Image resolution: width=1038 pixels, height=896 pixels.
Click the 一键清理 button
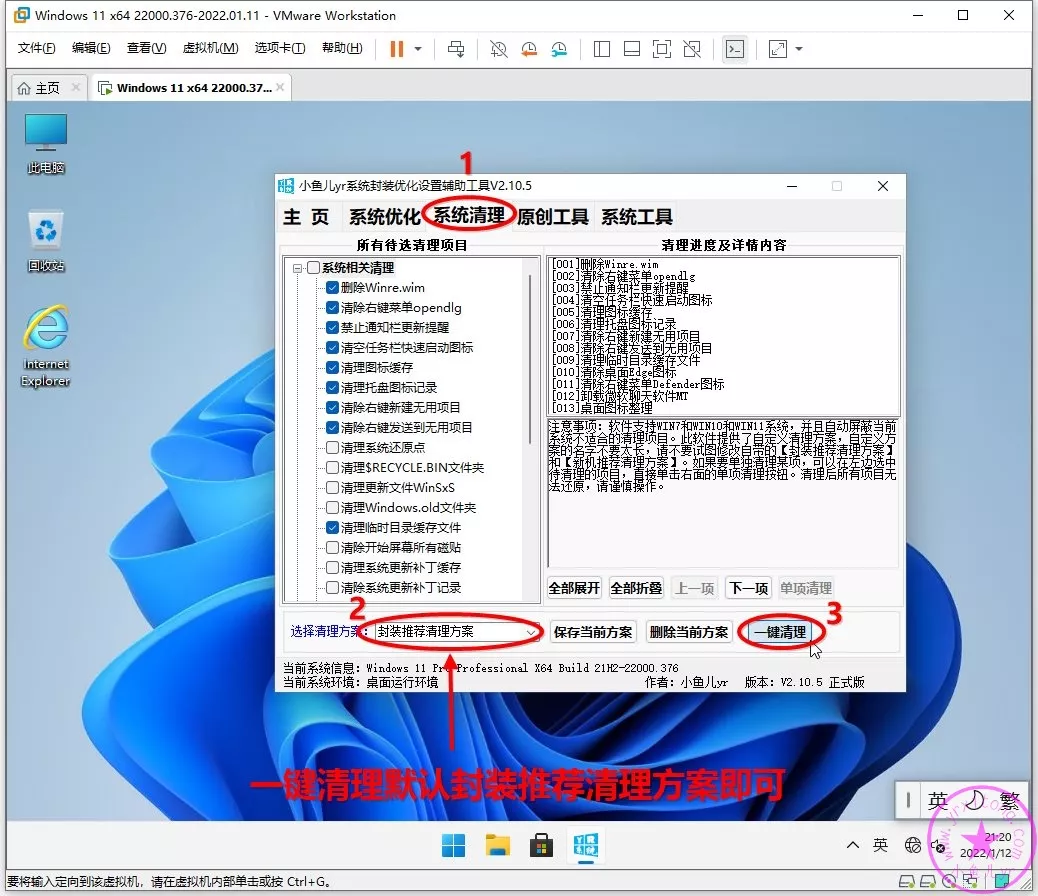coord(779,632)
